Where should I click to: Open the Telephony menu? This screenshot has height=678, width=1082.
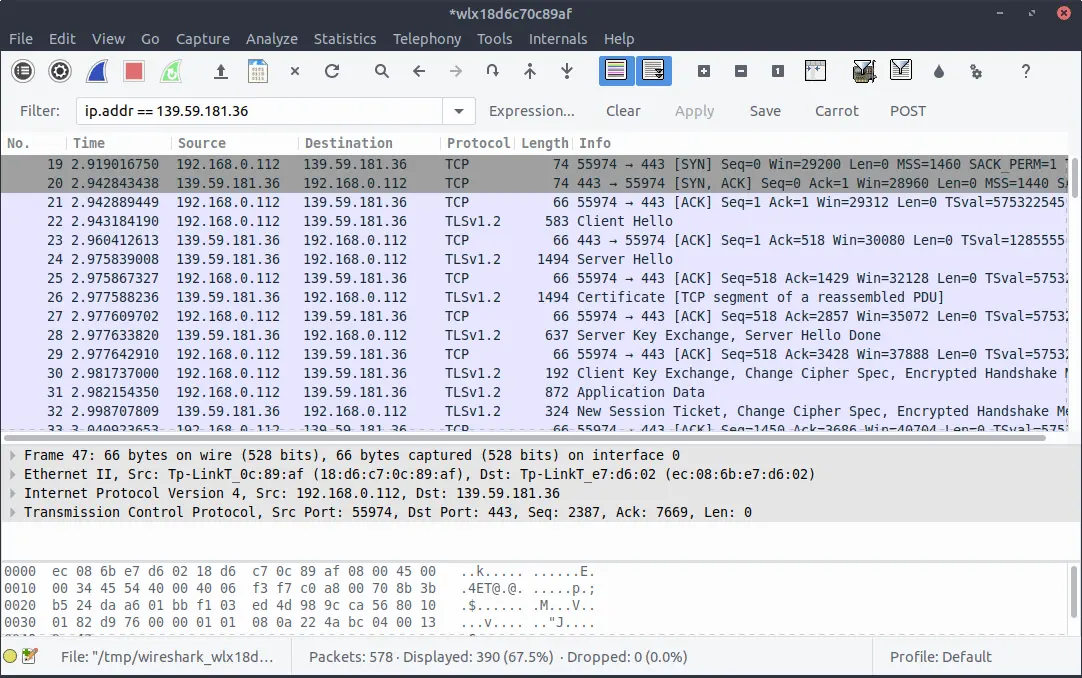427,39
